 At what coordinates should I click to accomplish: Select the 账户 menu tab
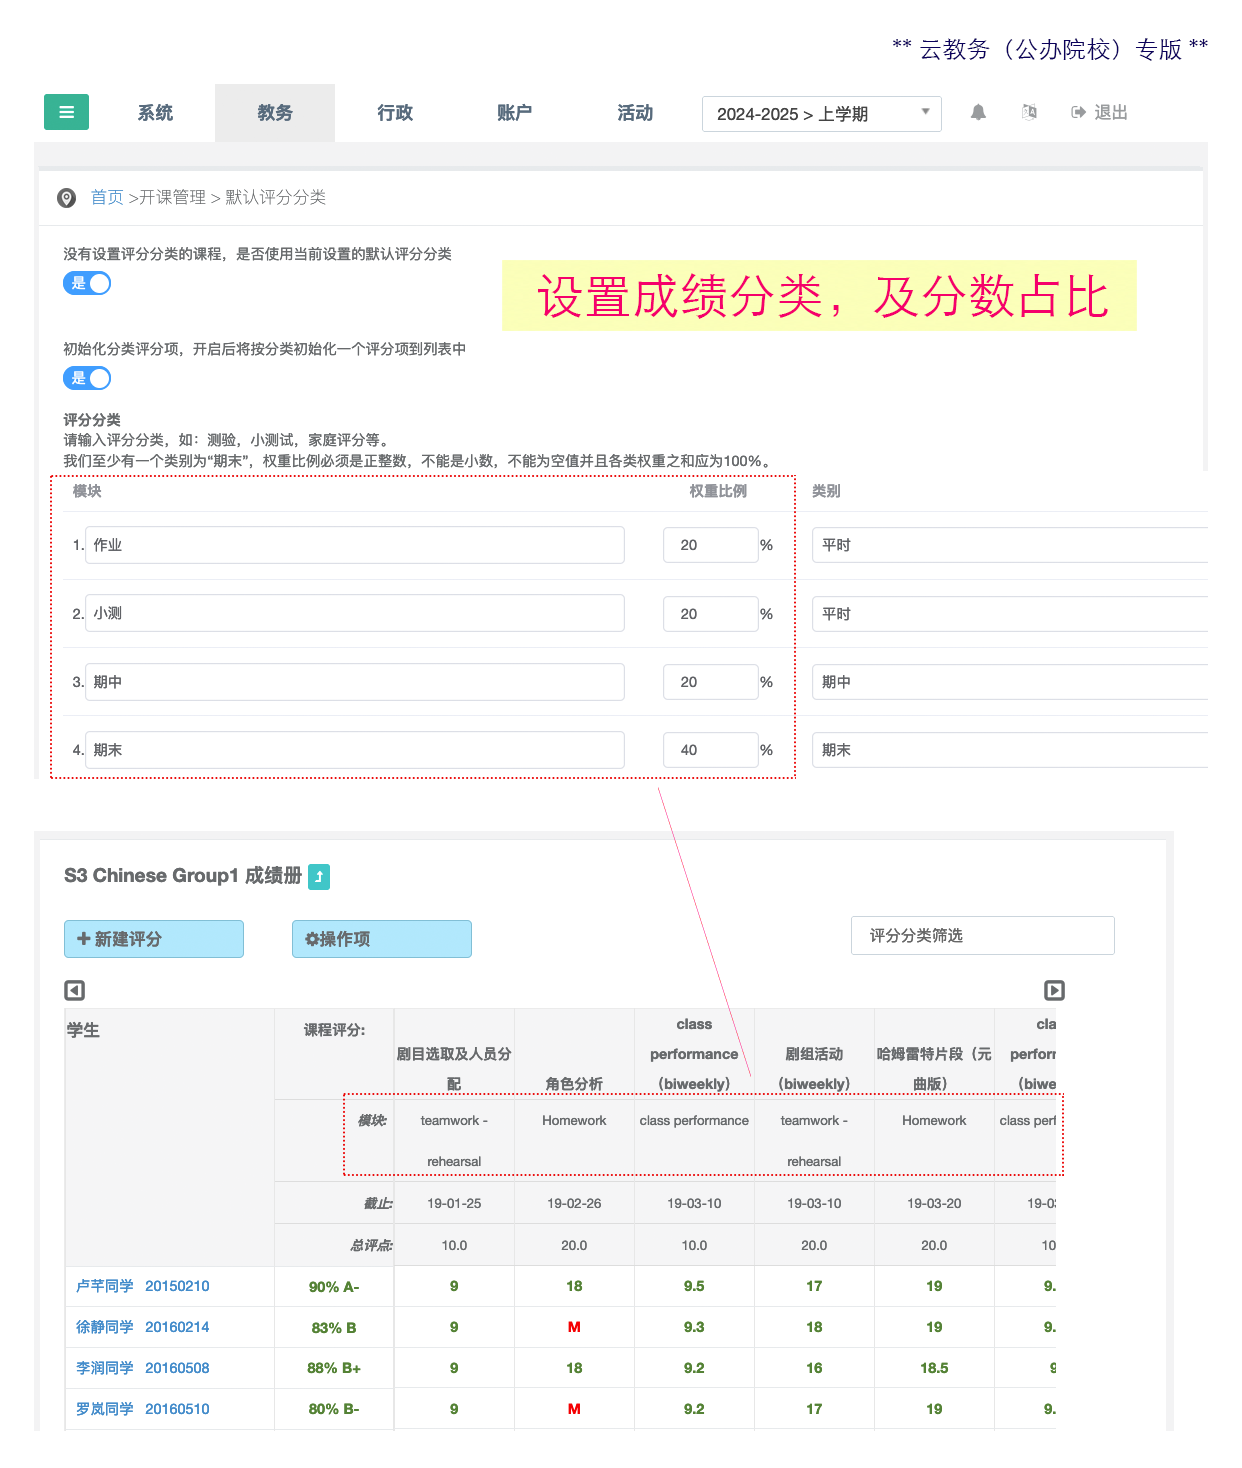coord(515,113)
